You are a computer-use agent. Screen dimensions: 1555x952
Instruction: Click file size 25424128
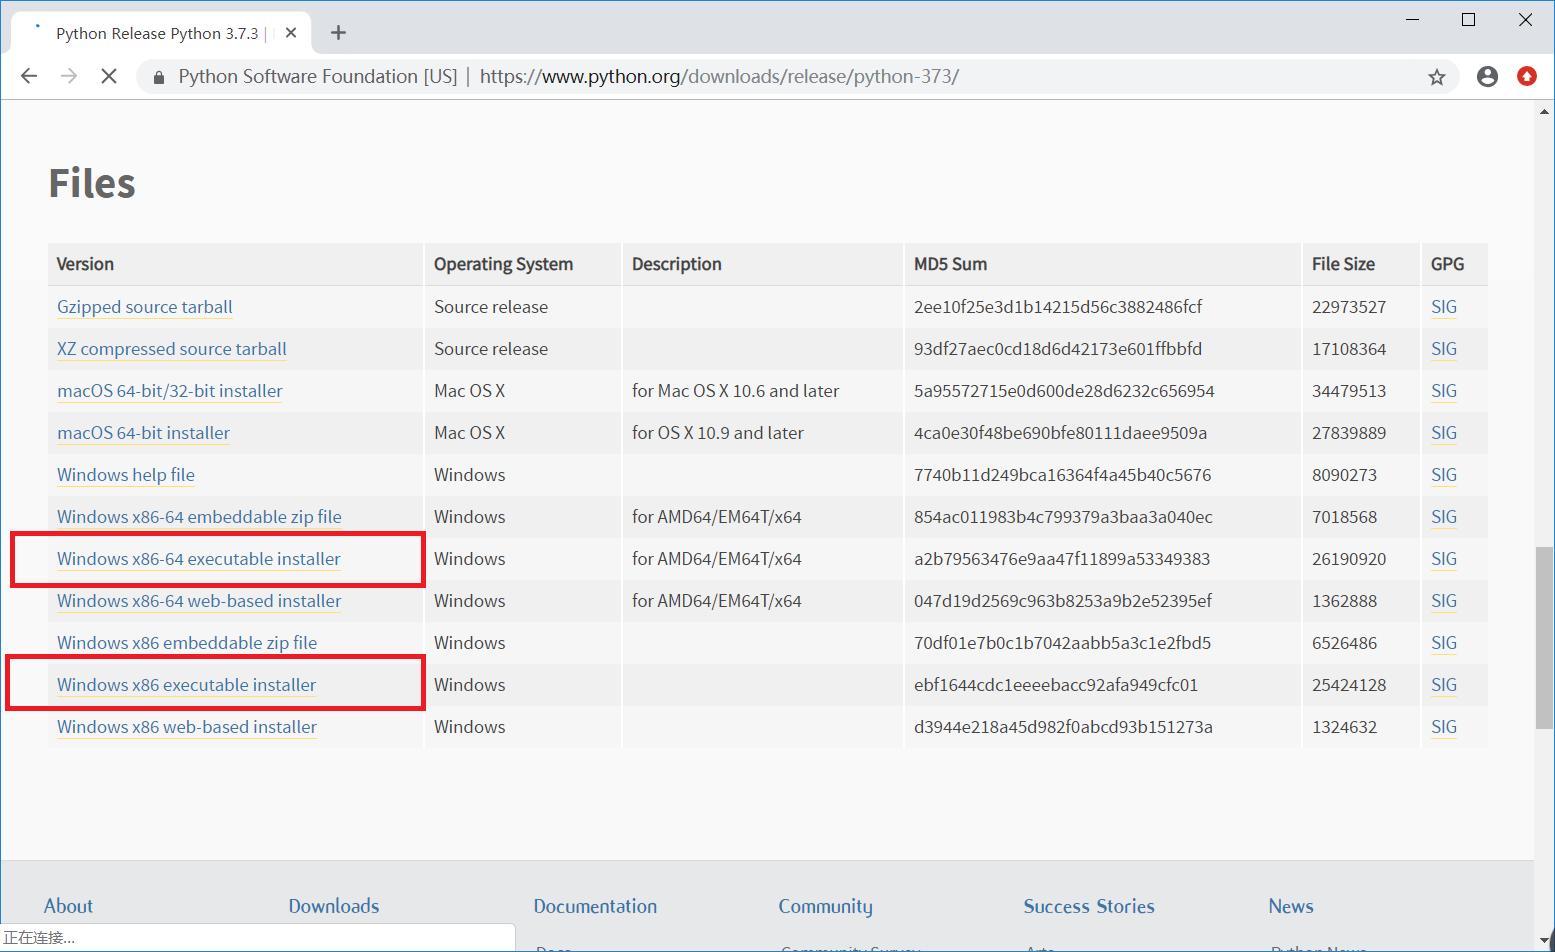coord(1349,685)
